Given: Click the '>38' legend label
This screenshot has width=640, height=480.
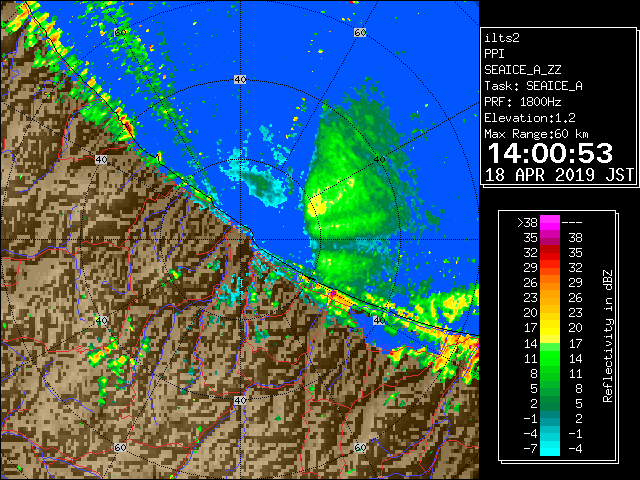Looking at the screenshot, I should coord(527,223).
